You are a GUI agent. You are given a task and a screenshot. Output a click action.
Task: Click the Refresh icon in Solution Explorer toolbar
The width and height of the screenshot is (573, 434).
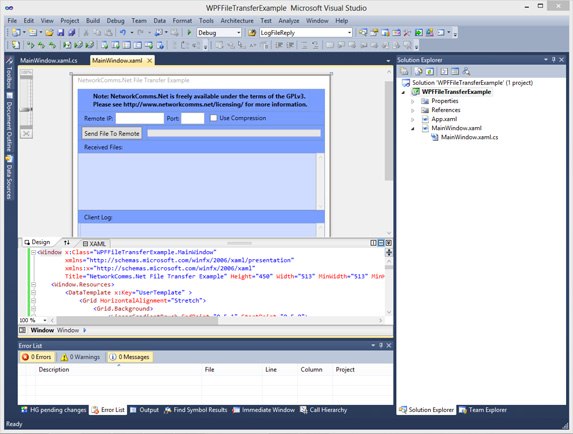point(430,71)
